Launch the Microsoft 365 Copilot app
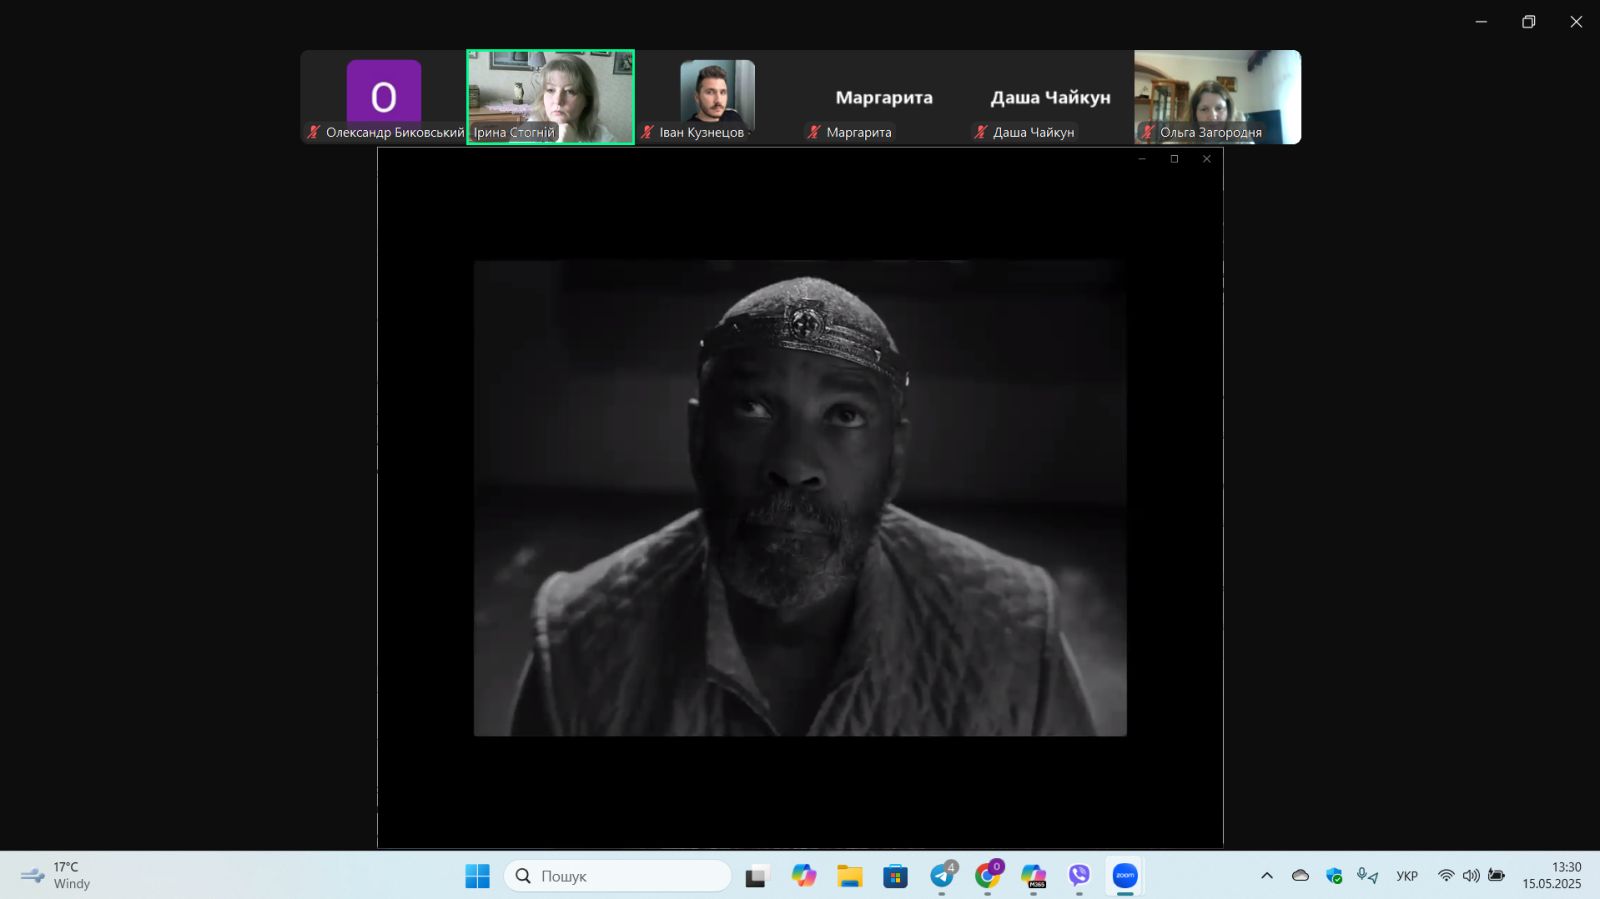 (1033, 876)
